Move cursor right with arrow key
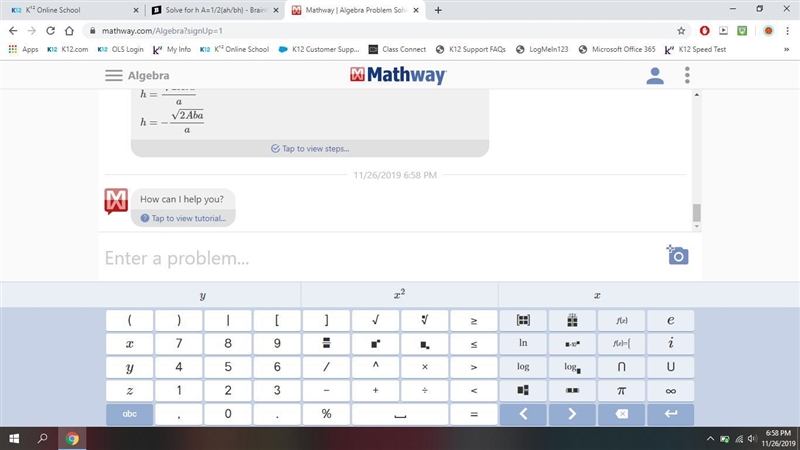This screenshot has height=450, width=800. click(x=572, y=414)
